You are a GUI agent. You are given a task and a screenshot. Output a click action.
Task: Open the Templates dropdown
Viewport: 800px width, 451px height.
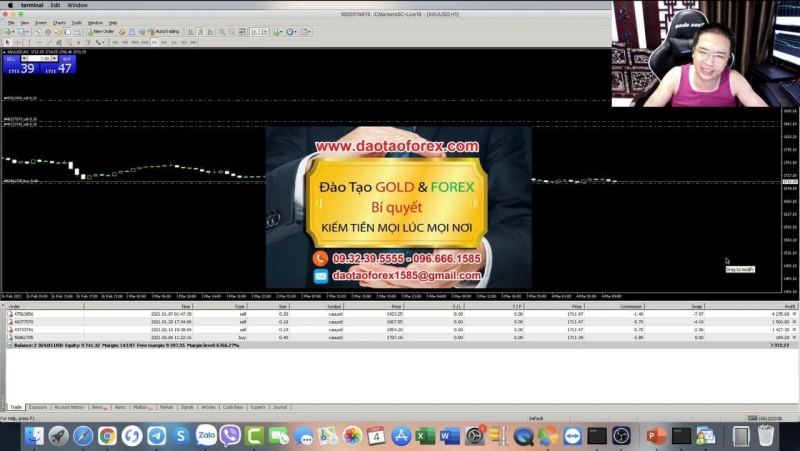coord(306,32)
